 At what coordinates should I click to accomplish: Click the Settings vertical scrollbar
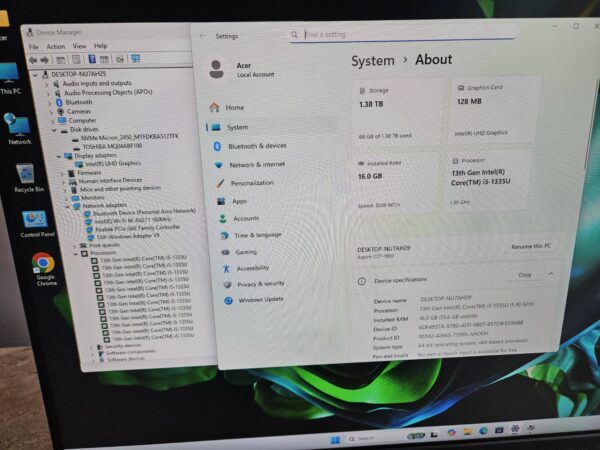point(590,126)
